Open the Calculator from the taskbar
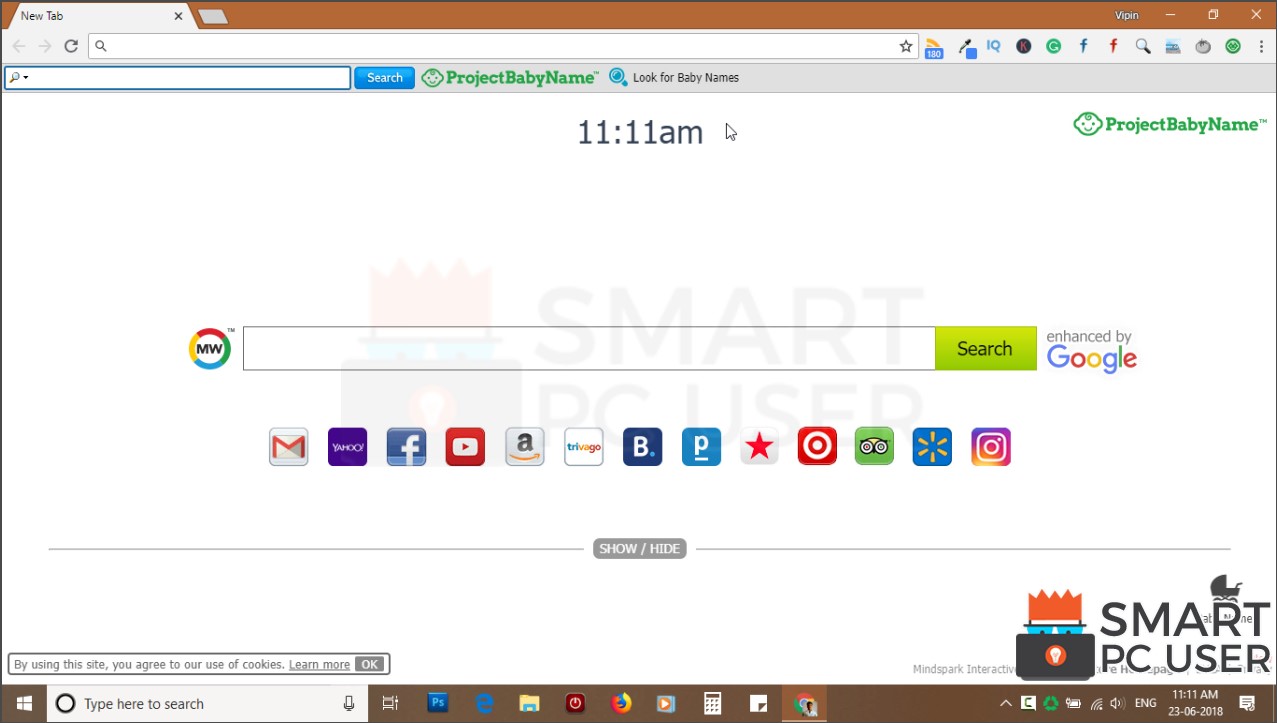This screenshot has width=1277, height=723. point(713,703)
